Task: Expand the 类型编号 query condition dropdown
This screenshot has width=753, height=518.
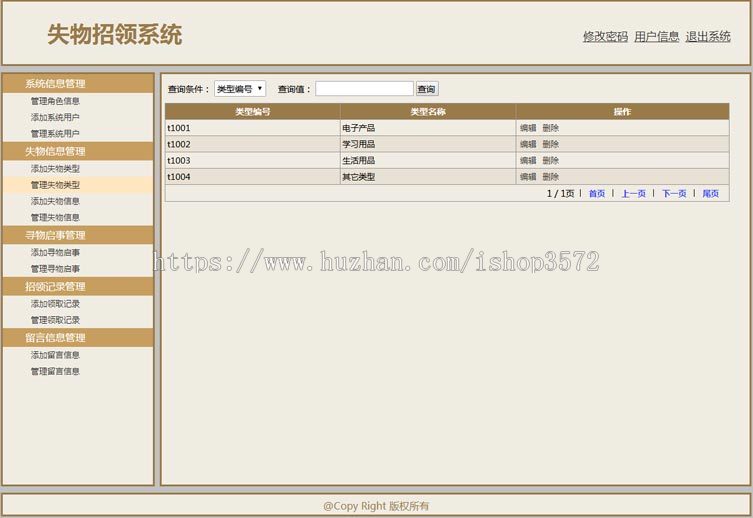Action: pyautogui.click(x=240, y=89)
